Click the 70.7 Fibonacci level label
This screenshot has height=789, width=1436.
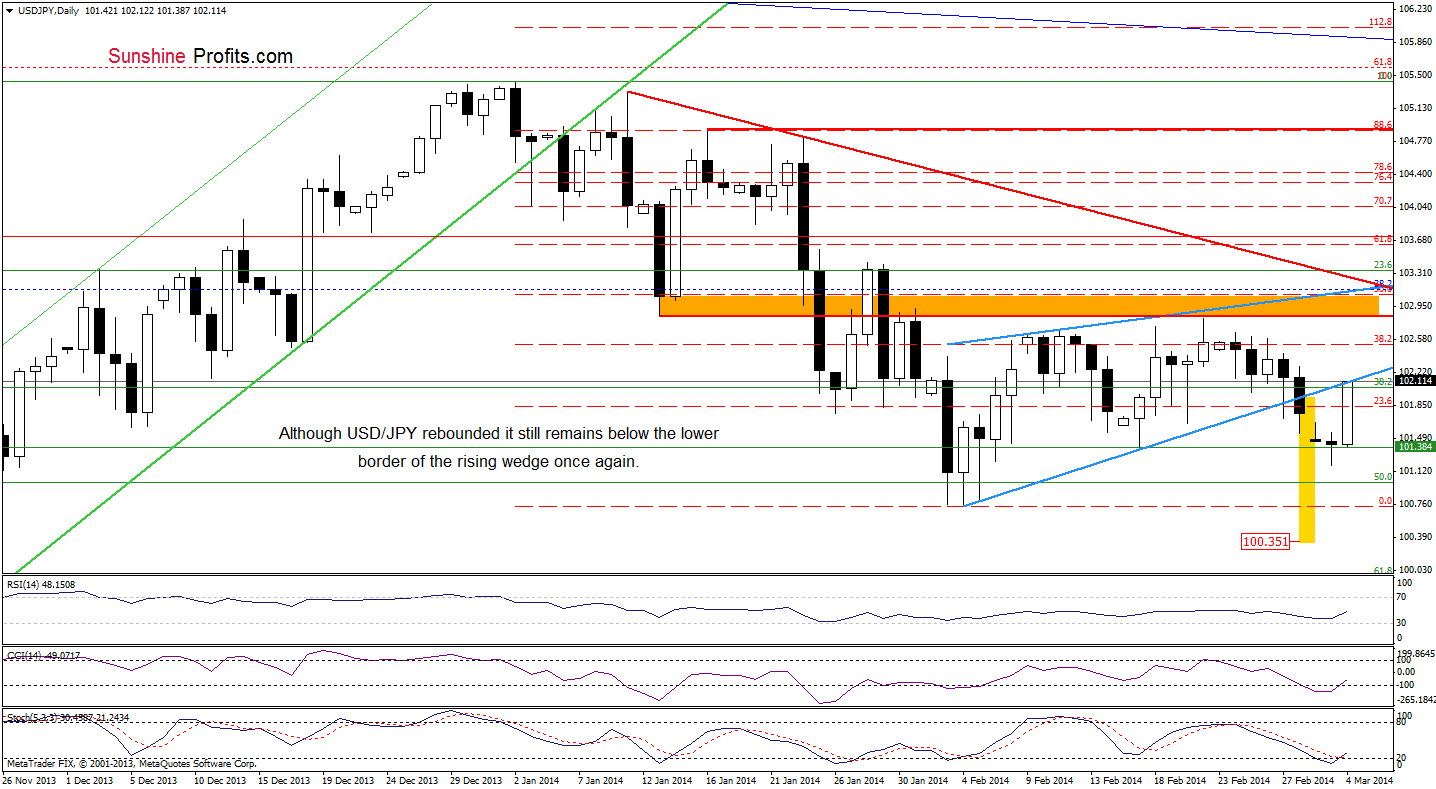click(1383, 200)
